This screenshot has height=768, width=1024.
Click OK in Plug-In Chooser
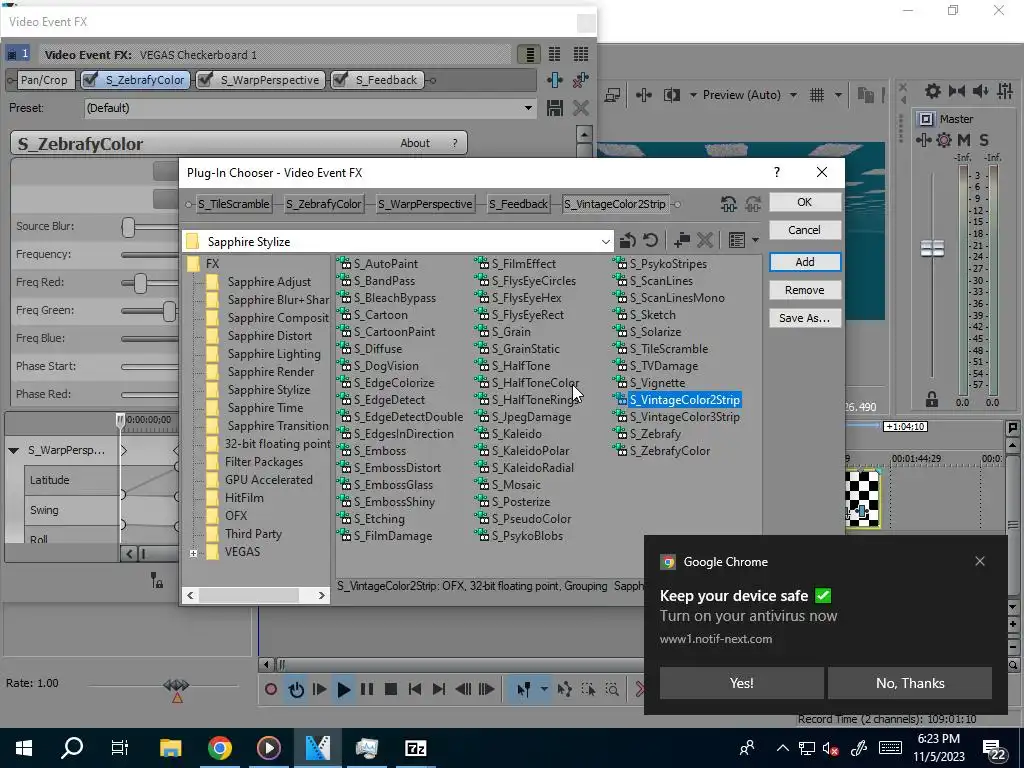805,202
